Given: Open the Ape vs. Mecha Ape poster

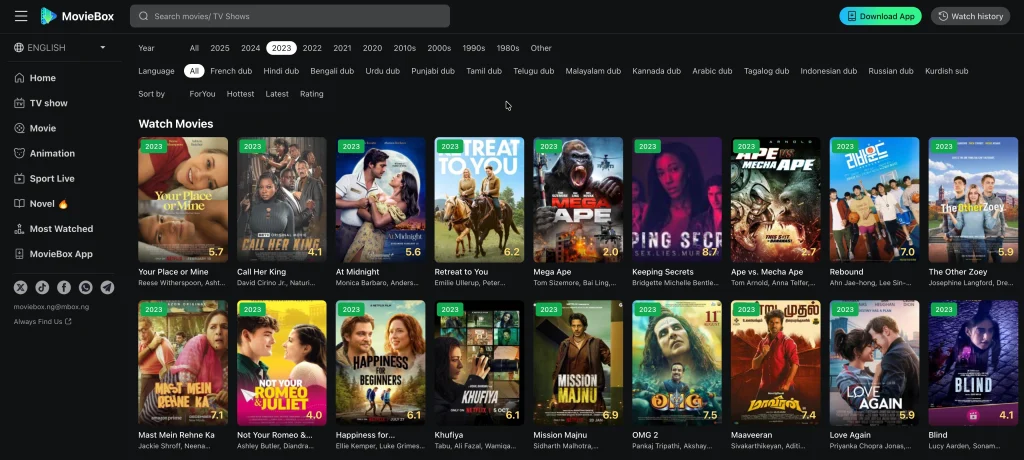Looking at the screenshot, I should (775, 199).
